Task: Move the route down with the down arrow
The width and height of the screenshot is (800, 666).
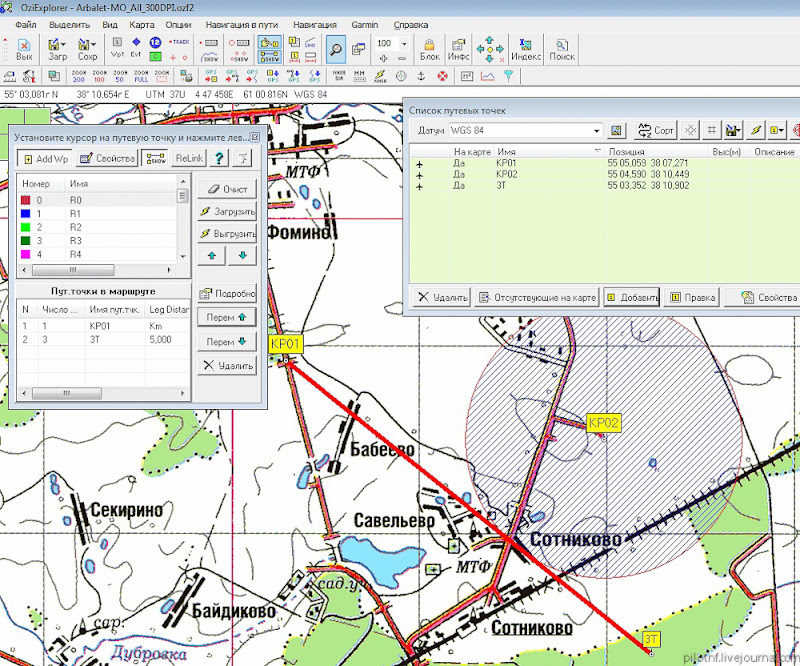Action: (242, 256)
